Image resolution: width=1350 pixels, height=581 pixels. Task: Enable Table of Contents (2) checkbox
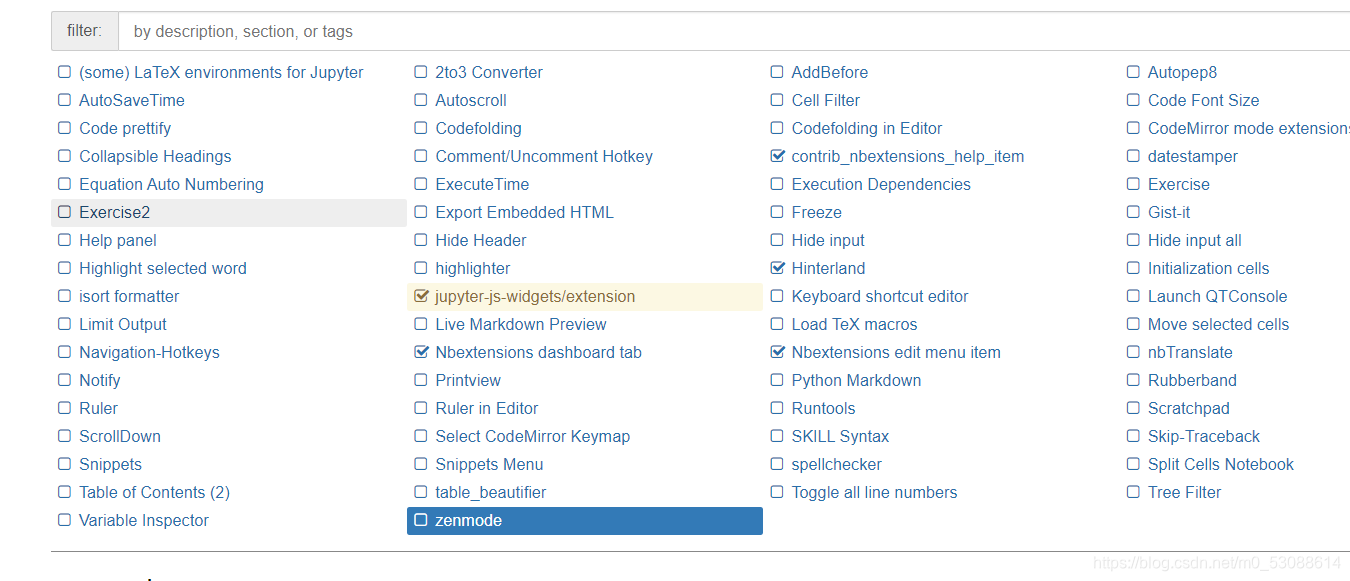65,492
